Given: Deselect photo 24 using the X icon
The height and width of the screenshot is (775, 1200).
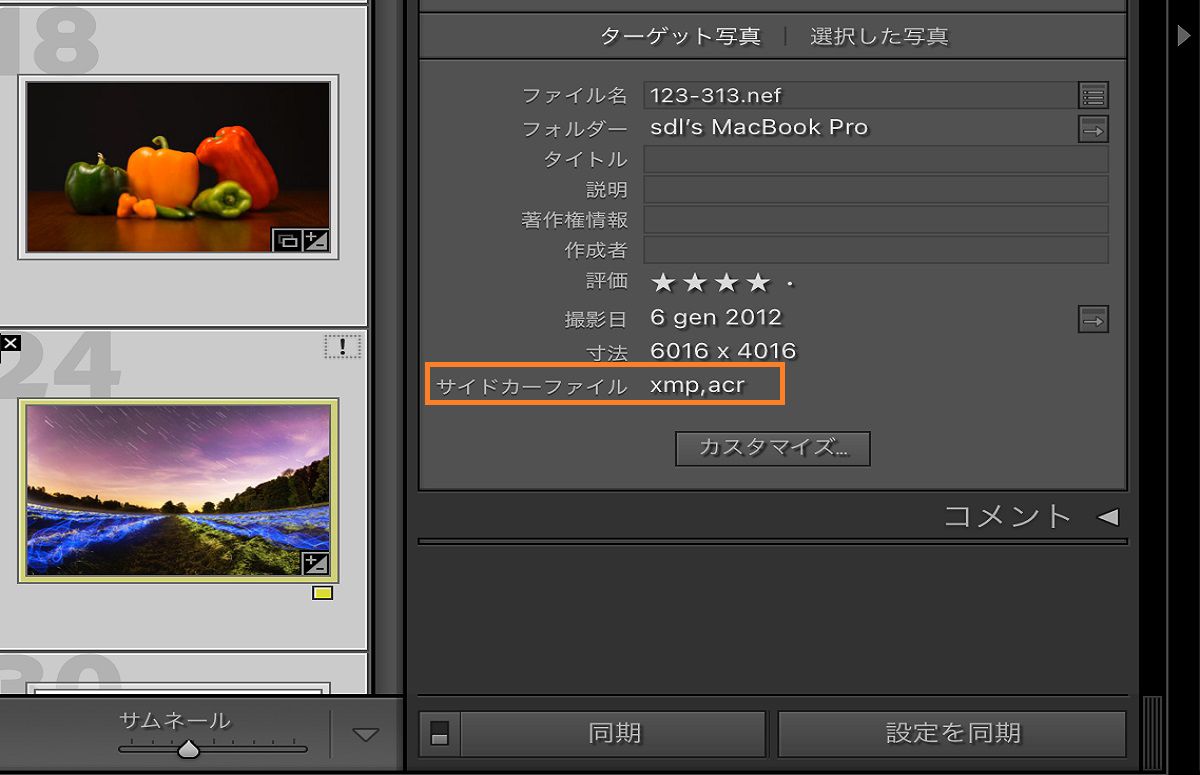Looking at the screenshot, I should coord(11,343).
